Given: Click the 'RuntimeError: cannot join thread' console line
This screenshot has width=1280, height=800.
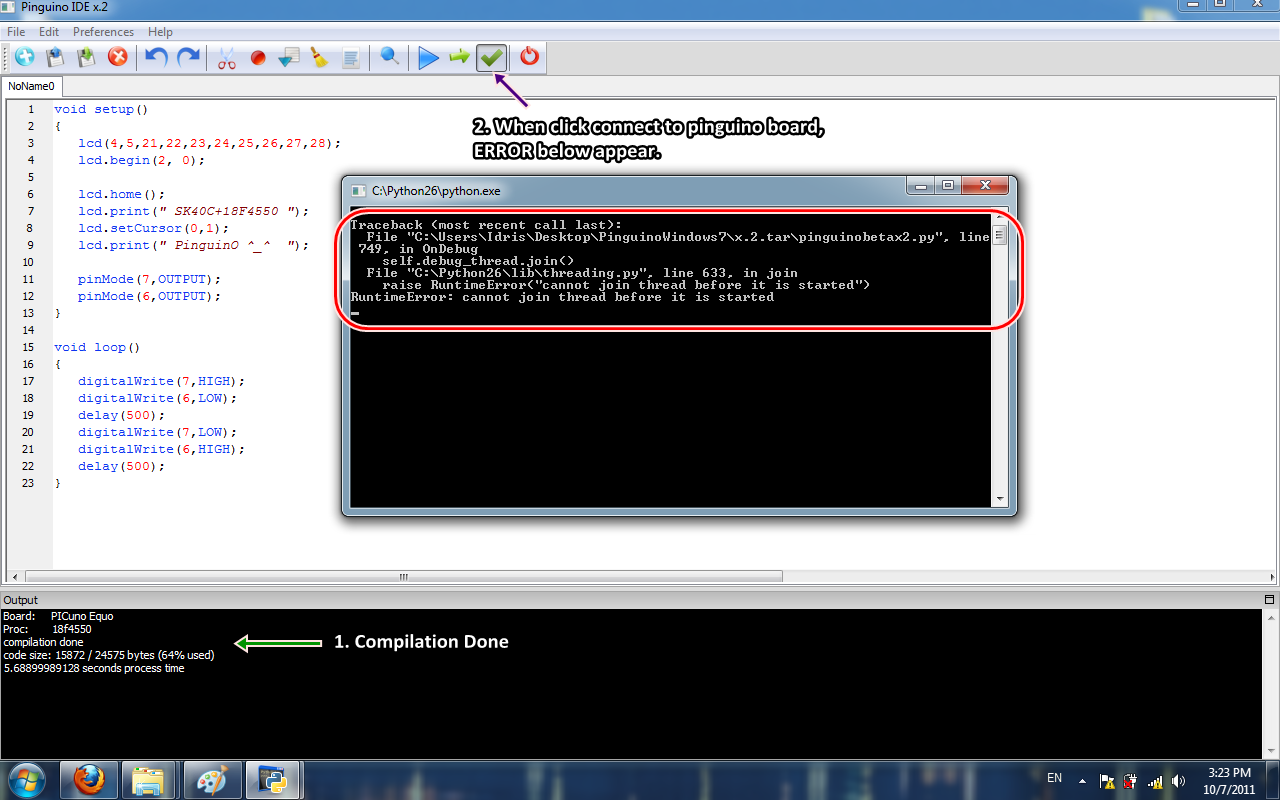Looking at the screenshot, I should pos(562,297).
